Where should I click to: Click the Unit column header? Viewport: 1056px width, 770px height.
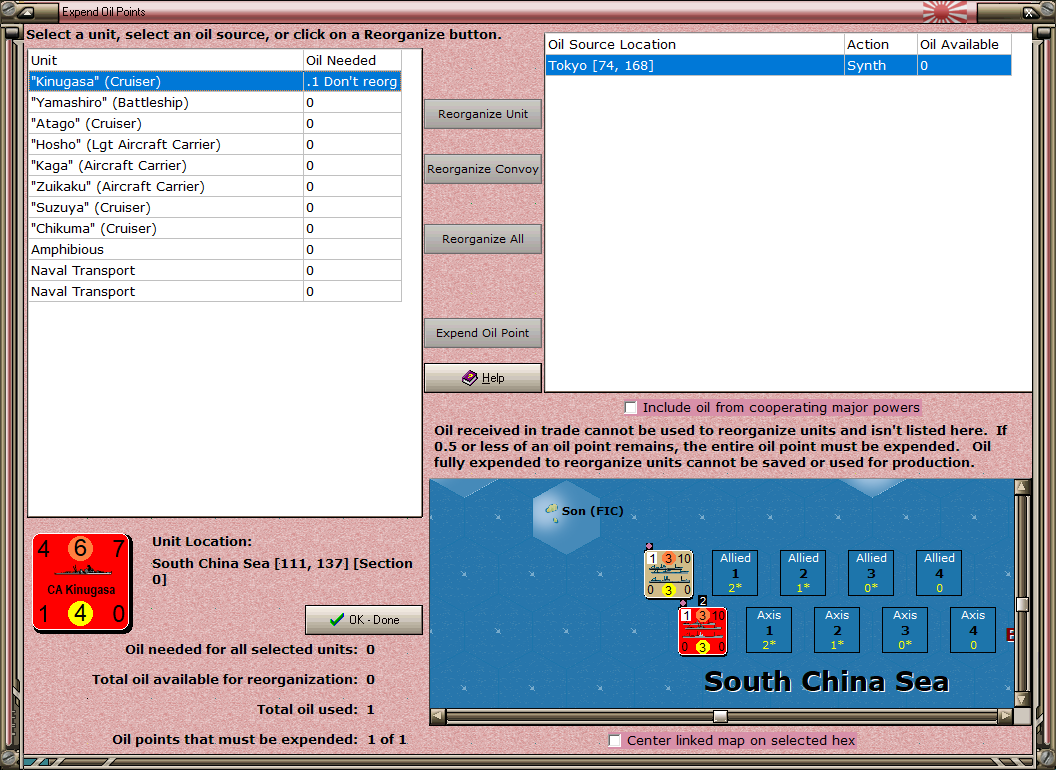[x=166, y=60]
